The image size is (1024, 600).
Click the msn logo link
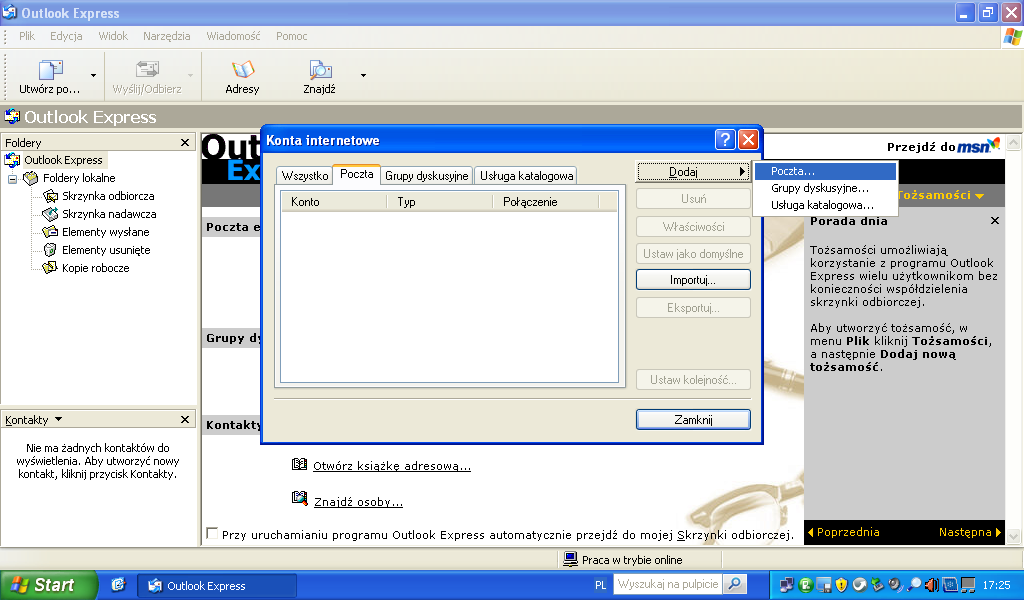click(978, 146)
